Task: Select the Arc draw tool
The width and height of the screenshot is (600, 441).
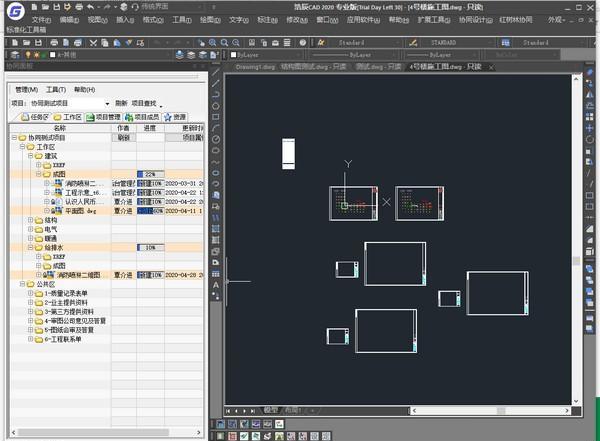Action: click(216, 128)
